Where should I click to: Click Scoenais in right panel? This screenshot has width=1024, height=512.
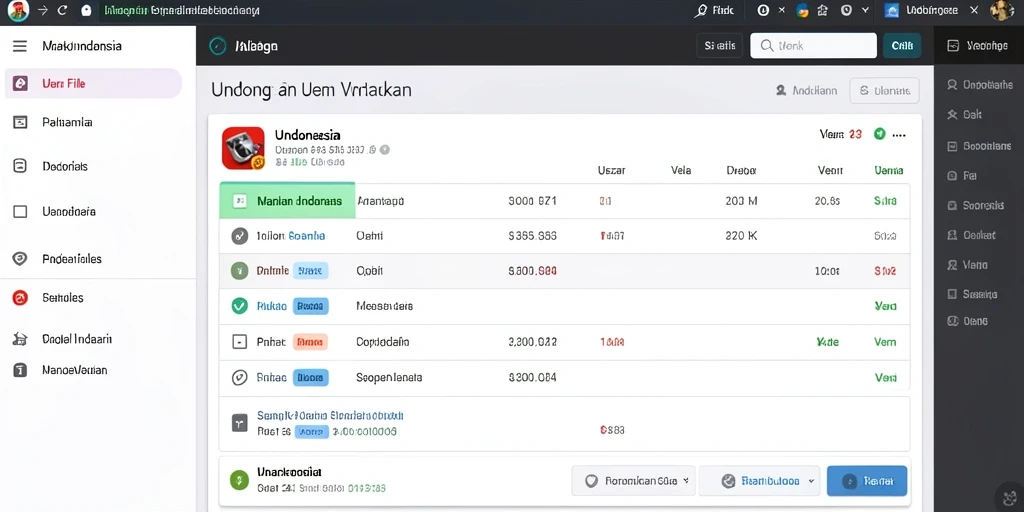975,206
